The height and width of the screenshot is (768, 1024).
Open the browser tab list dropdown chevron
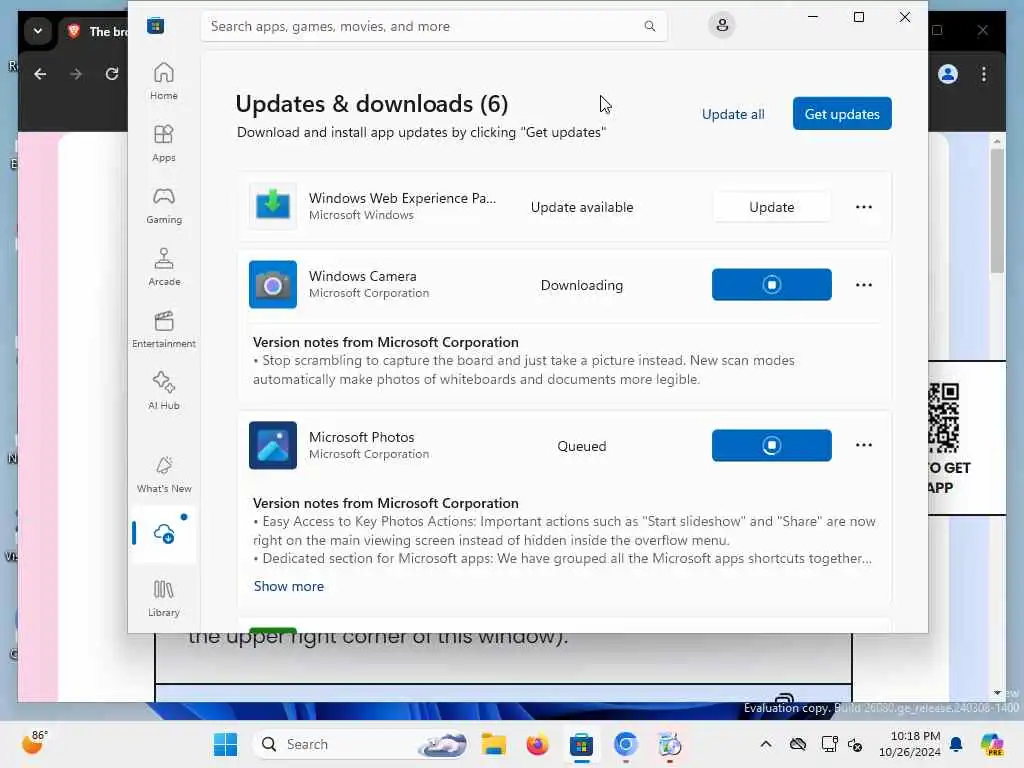pyautogui.click(x=38, y=31)
